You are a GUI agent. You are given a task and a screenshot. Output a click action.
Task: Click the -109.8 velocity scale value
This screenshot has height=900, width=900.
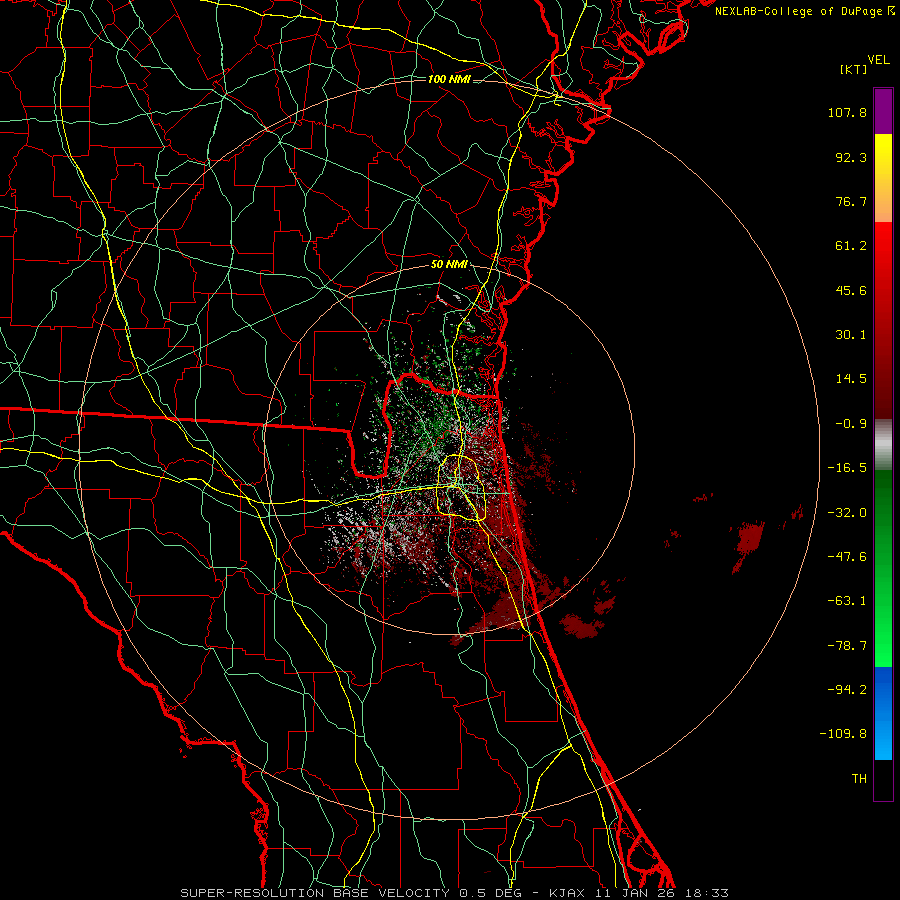(844, 734)
